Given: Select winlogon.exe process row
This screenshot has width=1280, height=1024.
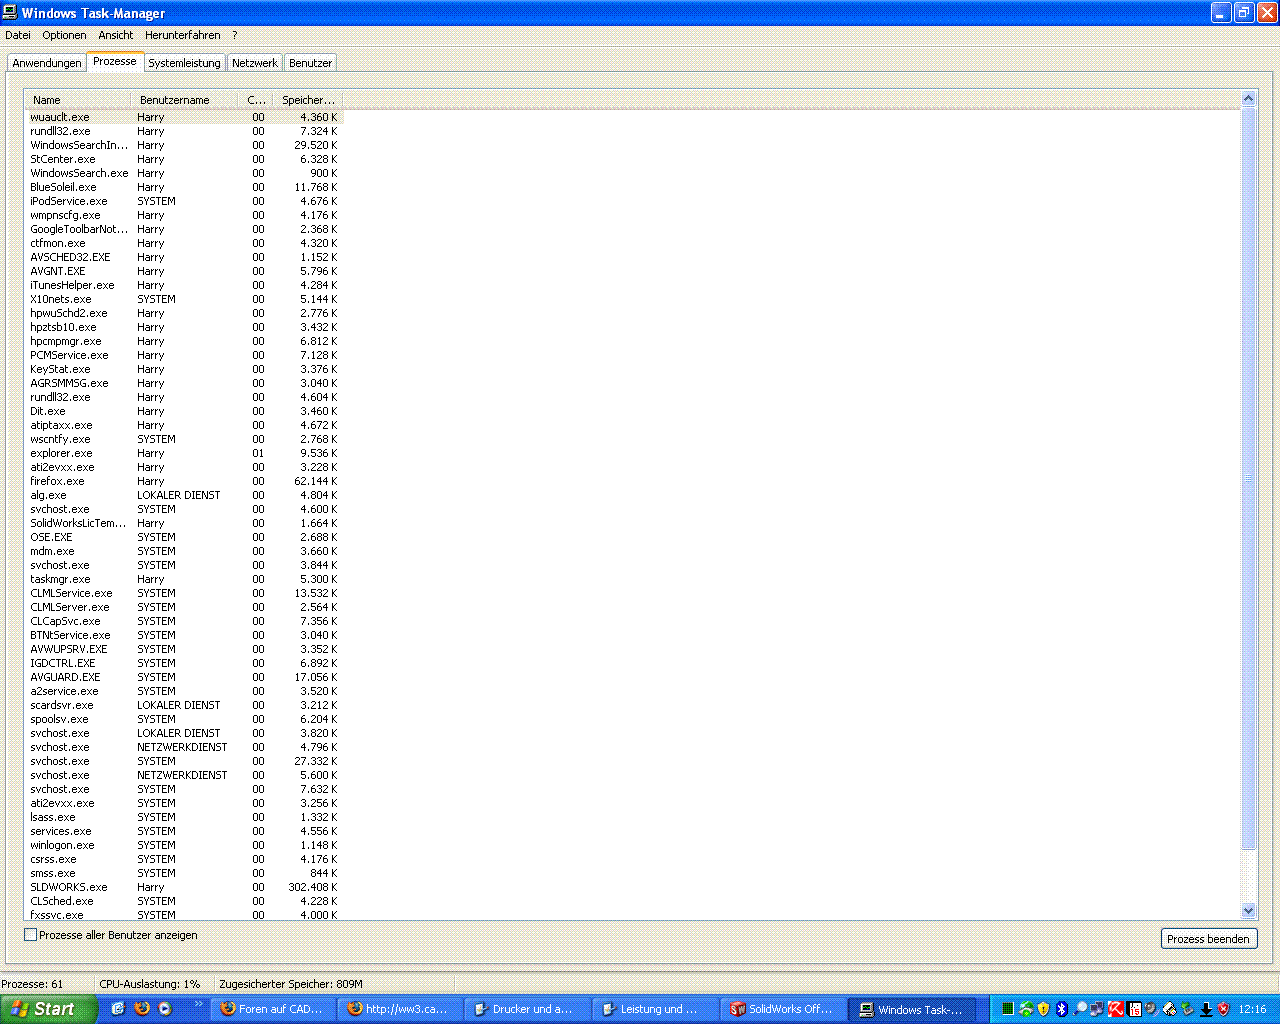Looking at the screenshot, I should tap(184, 845).
